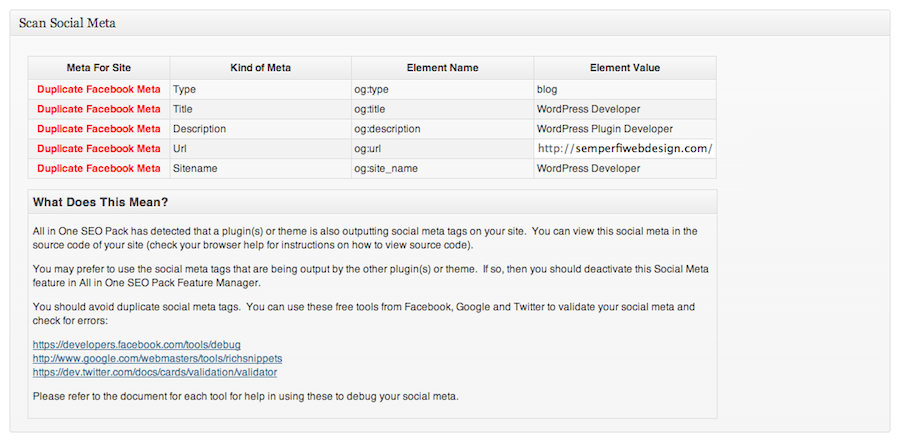900x442 pixels.
Task: Select the "blog" element value cell
Action: (548, 89)
